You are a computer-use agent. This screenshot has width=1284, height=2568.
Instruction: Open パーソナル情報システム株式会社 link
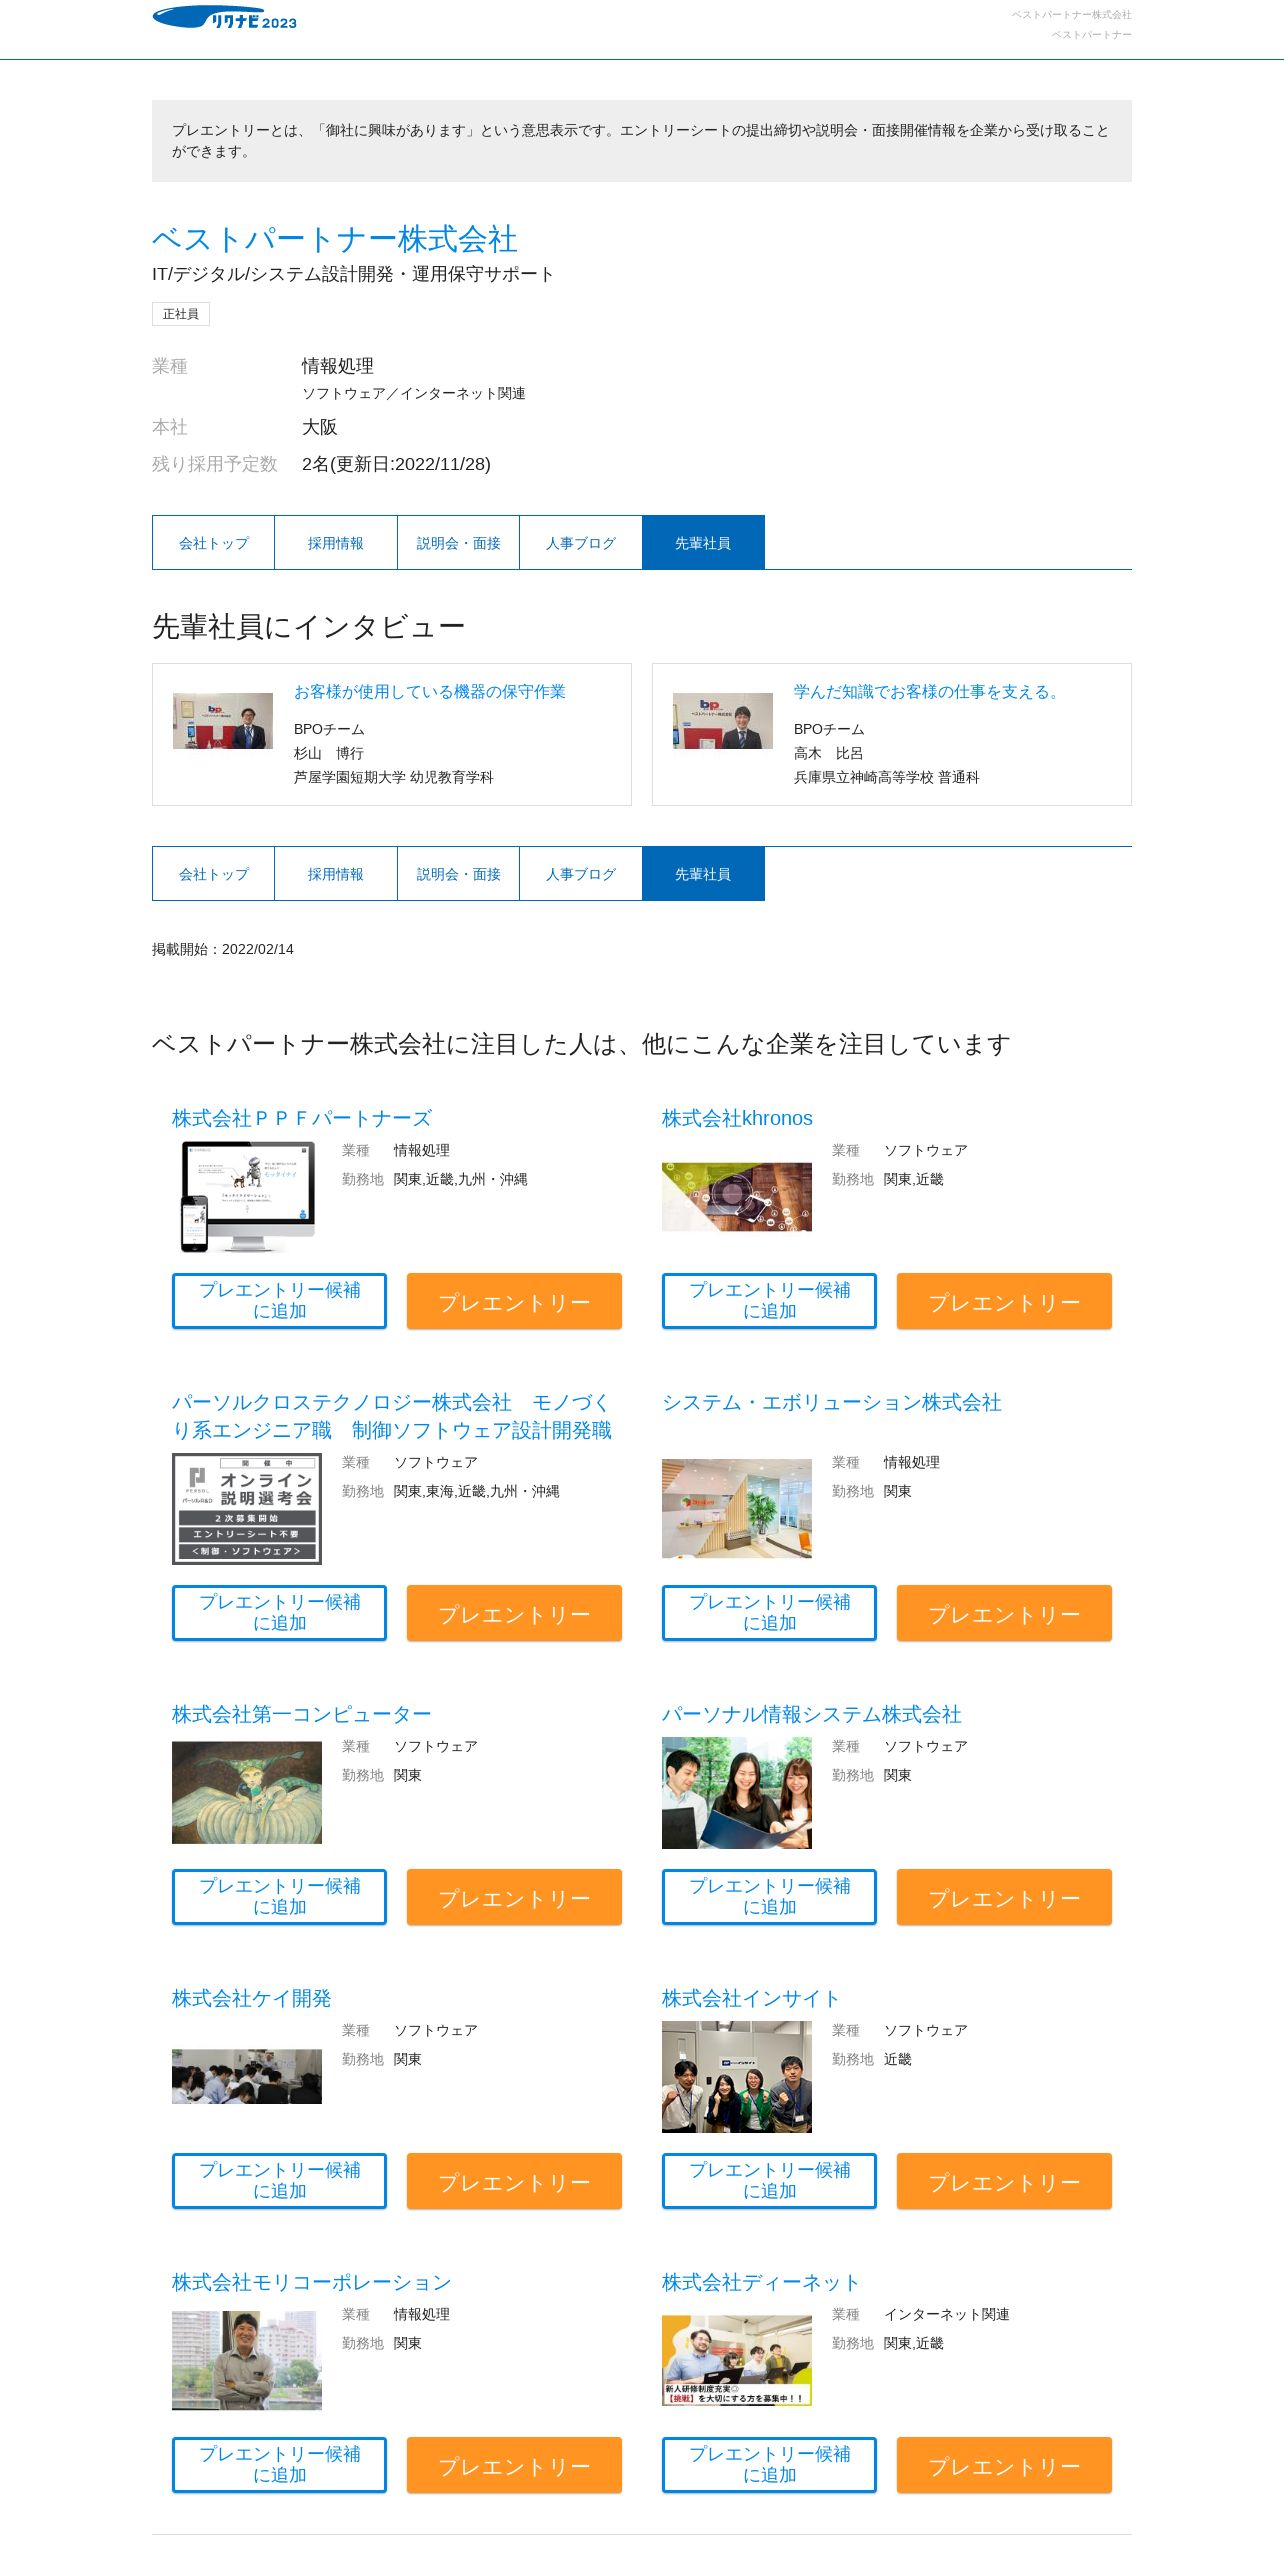pos(812,1714)
